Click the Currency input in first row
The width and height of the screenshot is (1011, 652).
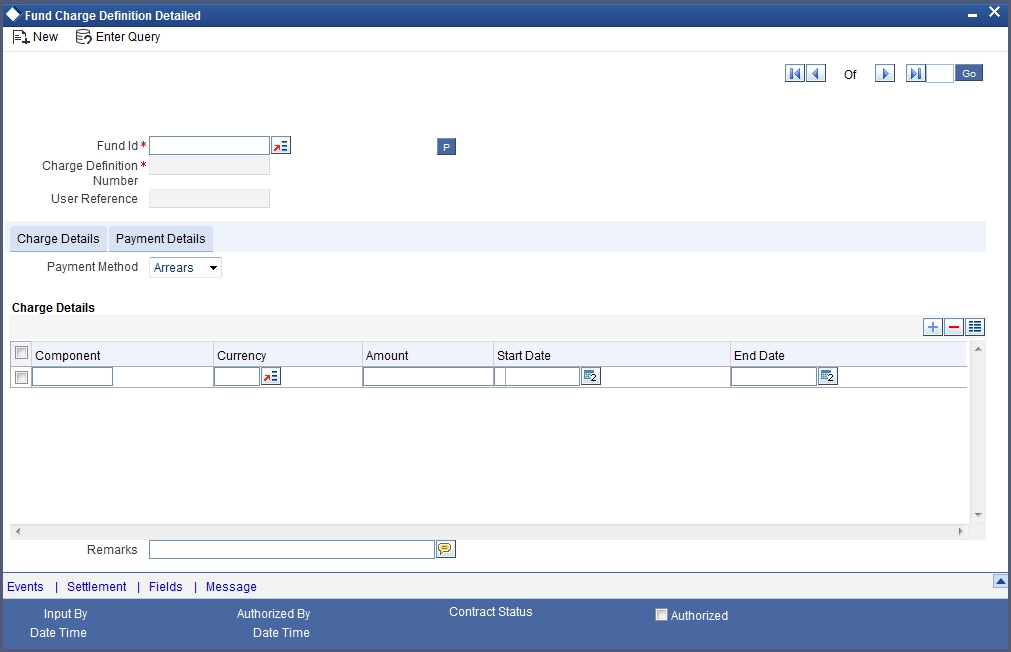pyautogui.click(x=237, y=377)
